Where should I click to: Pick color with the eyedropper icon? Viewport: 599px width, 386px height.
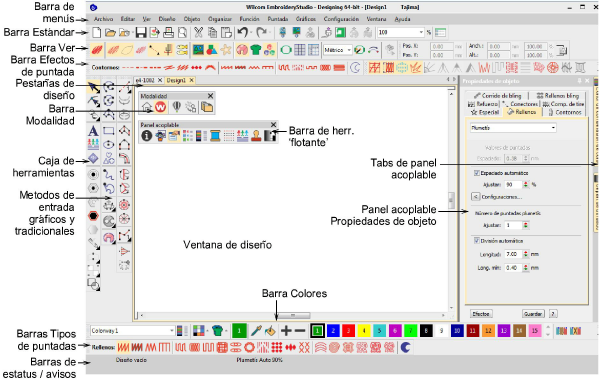[256, 331]
